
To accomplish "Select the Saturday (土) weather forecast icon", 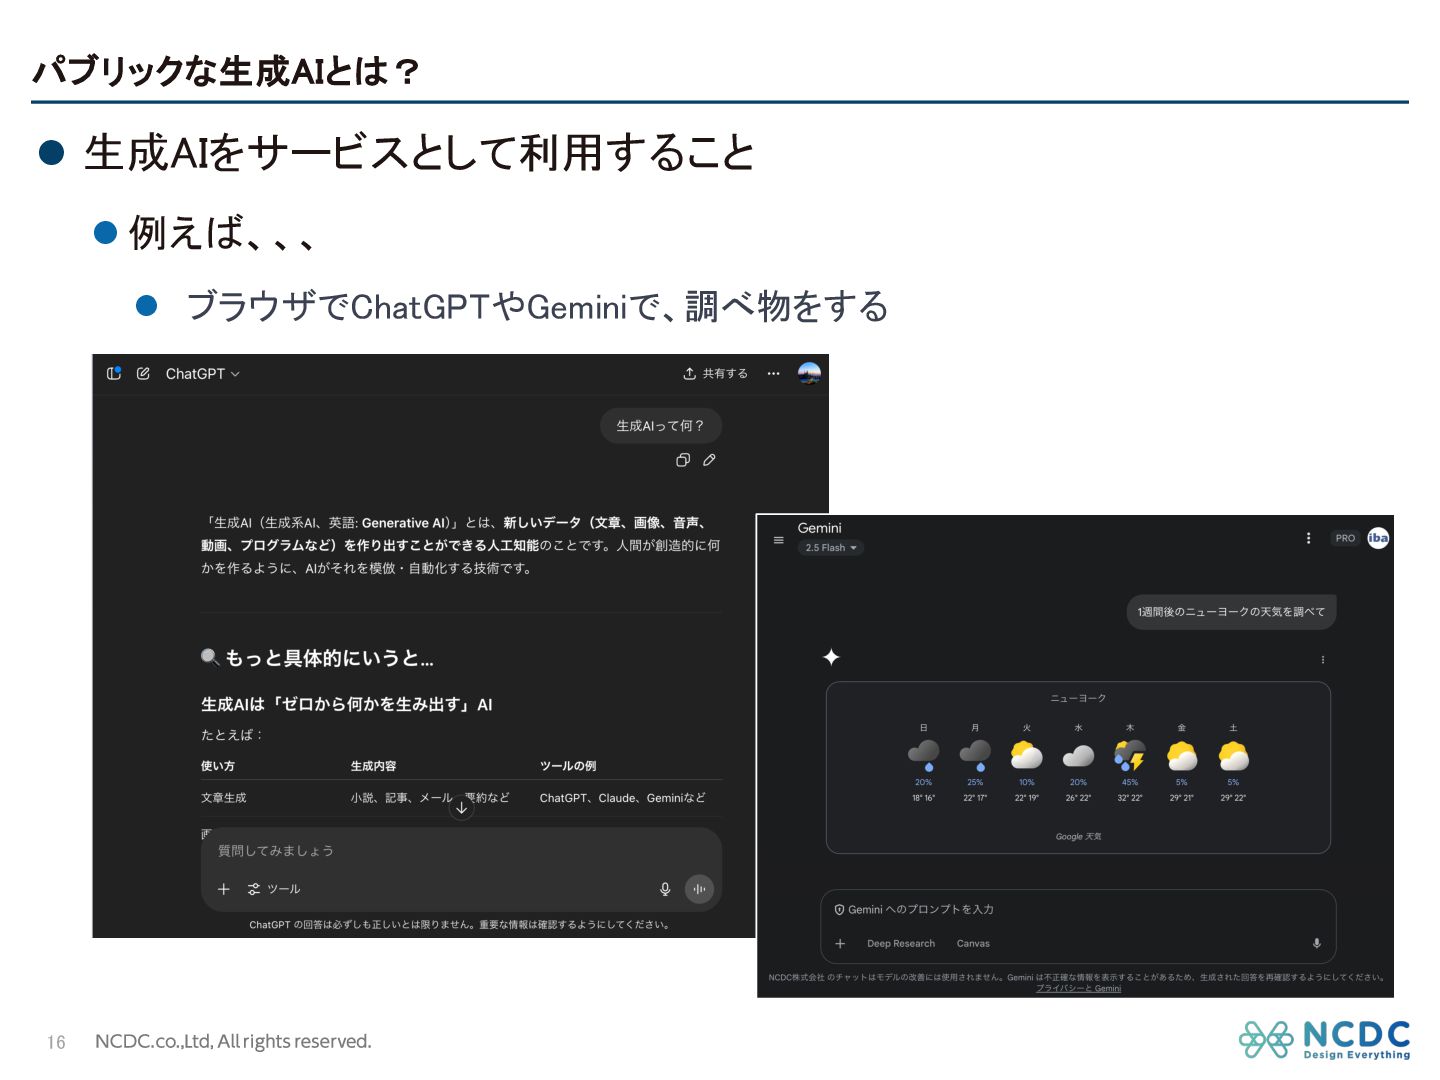I will tap(1233, 755).
